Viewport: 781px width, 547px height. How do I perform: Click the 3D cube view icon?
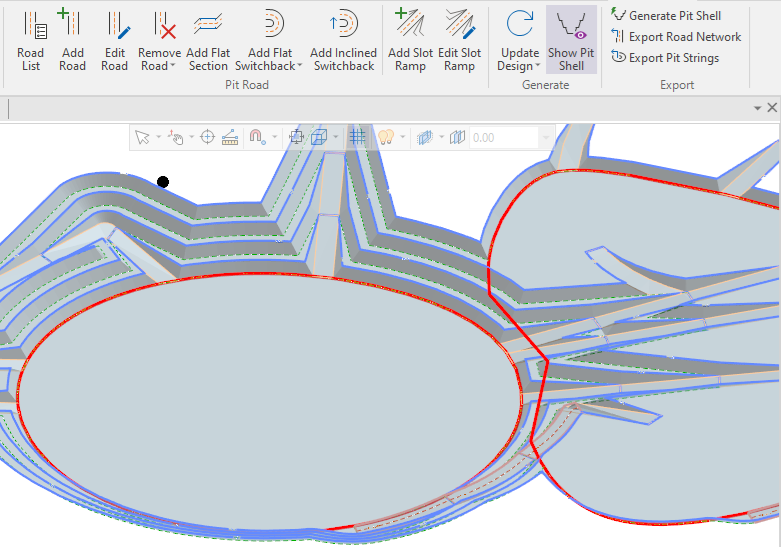(319, 137)
